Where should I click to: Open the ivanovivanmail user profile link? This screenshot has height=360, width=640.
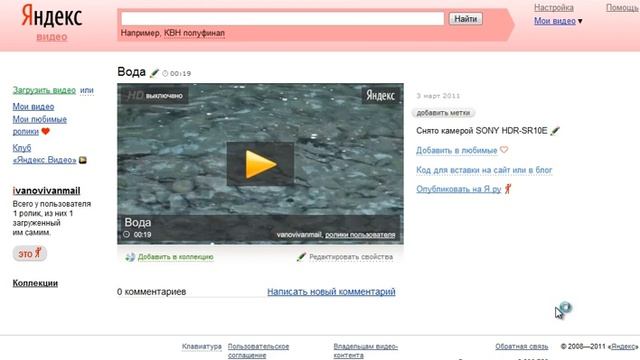coord(46,191)
